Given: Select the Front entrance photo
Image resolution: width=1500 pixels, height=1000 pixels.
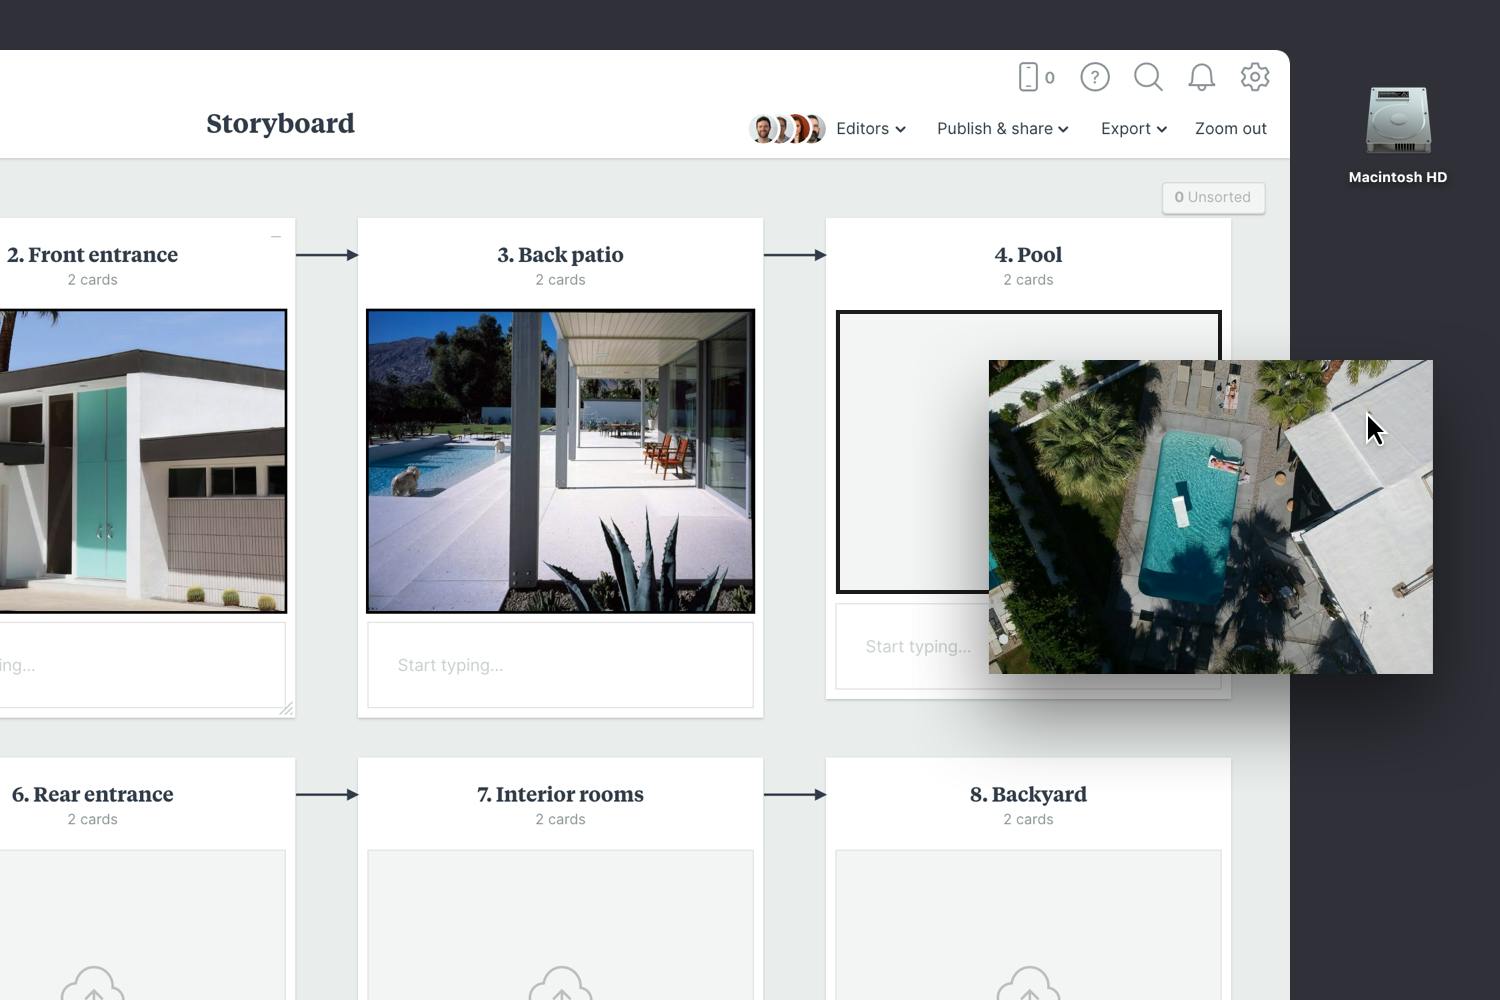Looking at the screenshot, I should pyautogui.click(x=140, y=460).
